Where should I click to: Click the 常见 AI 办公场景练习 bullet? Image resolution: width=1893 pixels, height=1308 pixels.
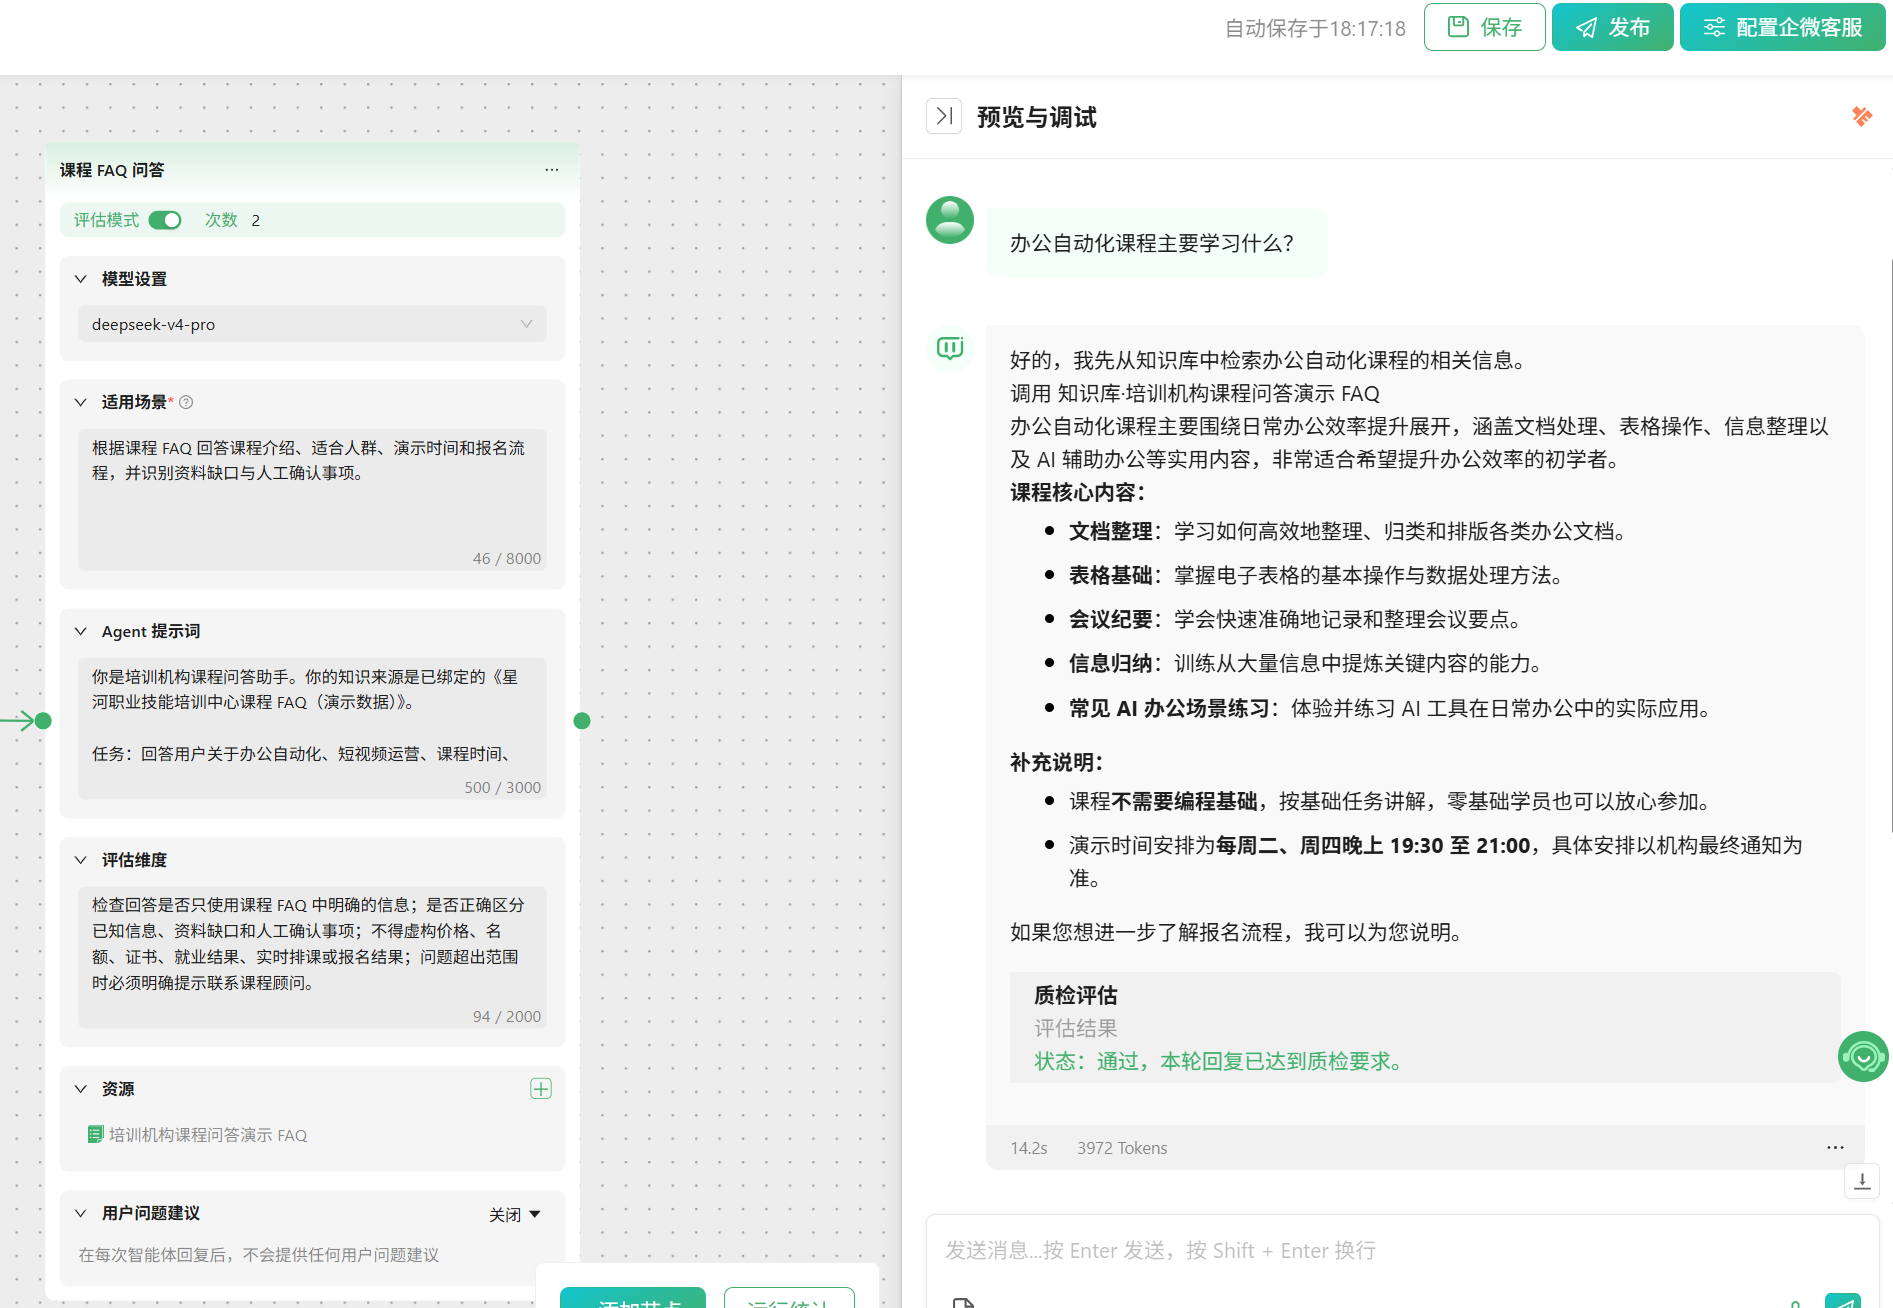click(1392, 708)
